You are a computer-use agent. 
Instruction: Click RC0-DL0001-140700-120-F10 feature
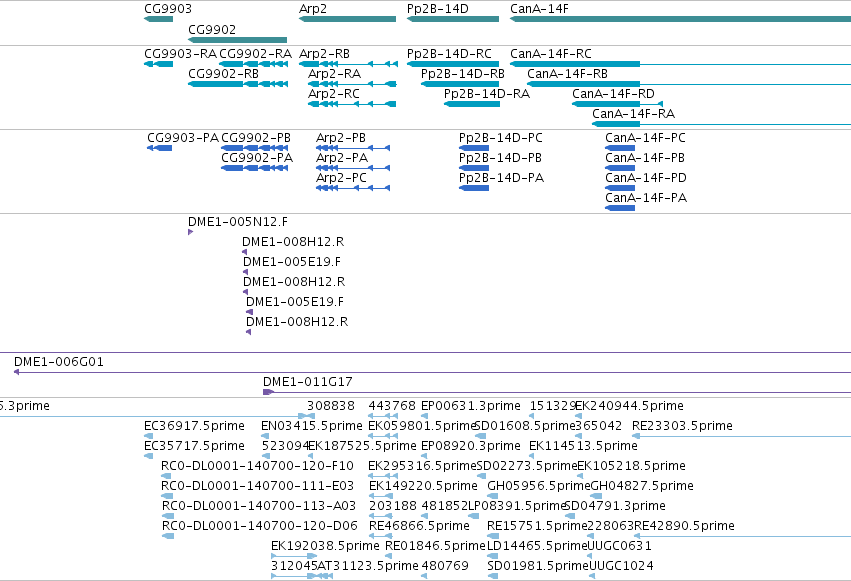click(x=167, y=476)
